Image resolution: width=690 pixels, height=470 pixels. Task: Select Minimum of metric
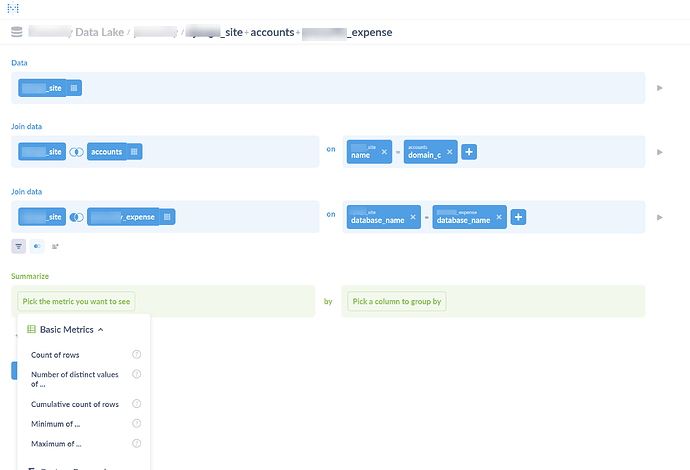click(x=55, y=424)
